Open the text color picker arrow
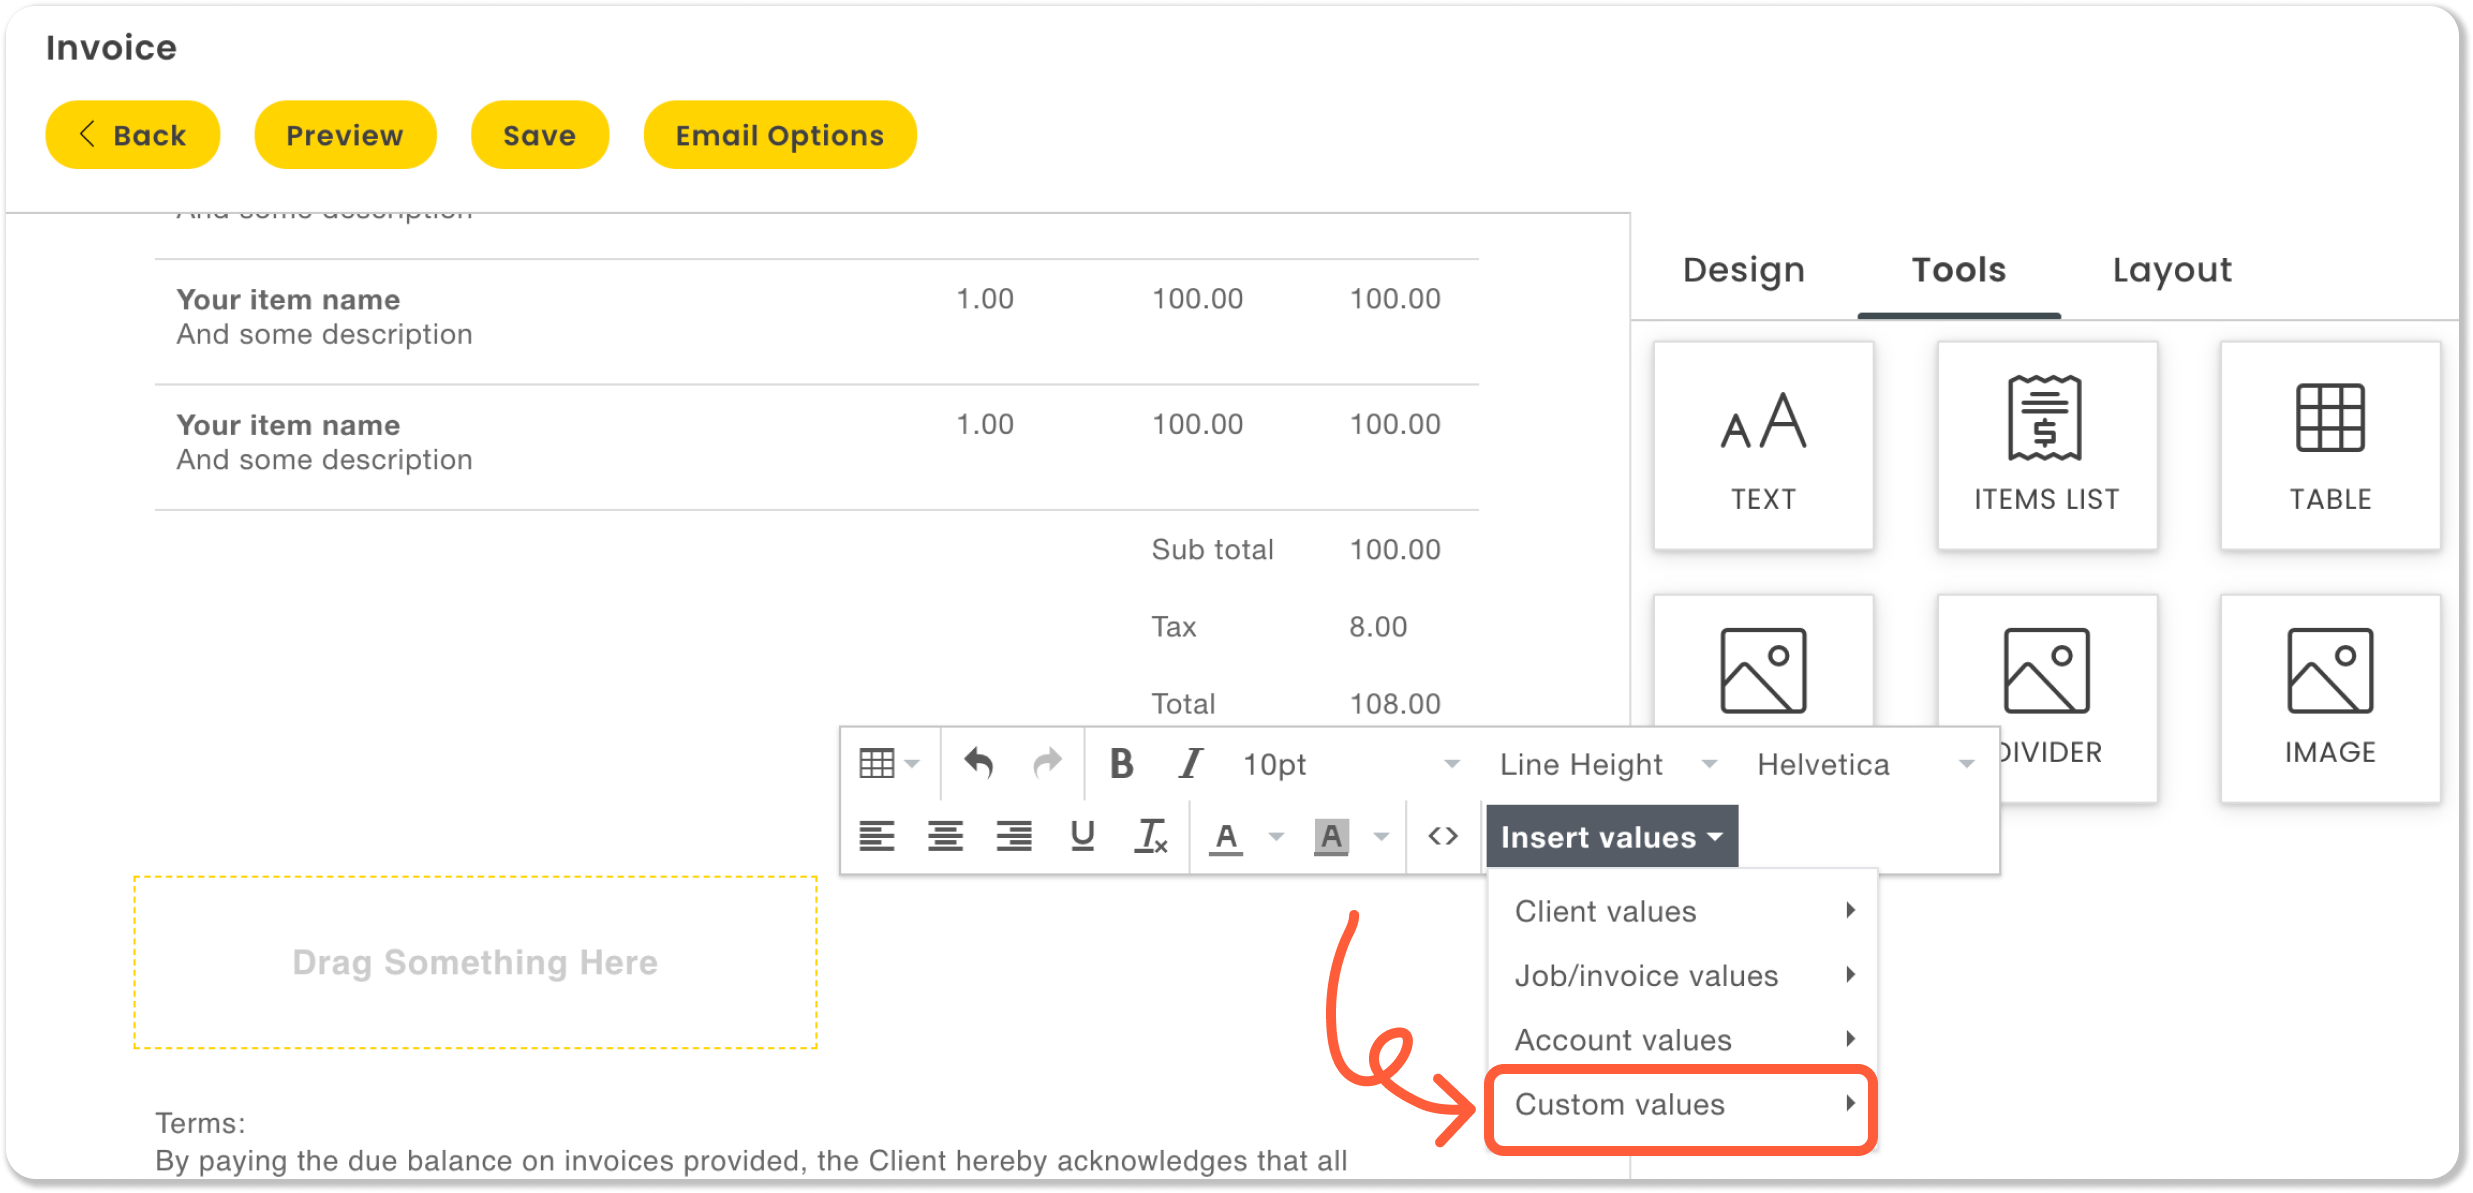 coord(1276,836)
